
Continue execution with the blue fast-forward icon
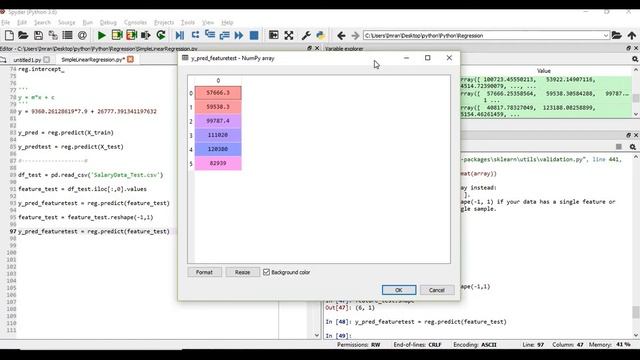click(239, 36)
